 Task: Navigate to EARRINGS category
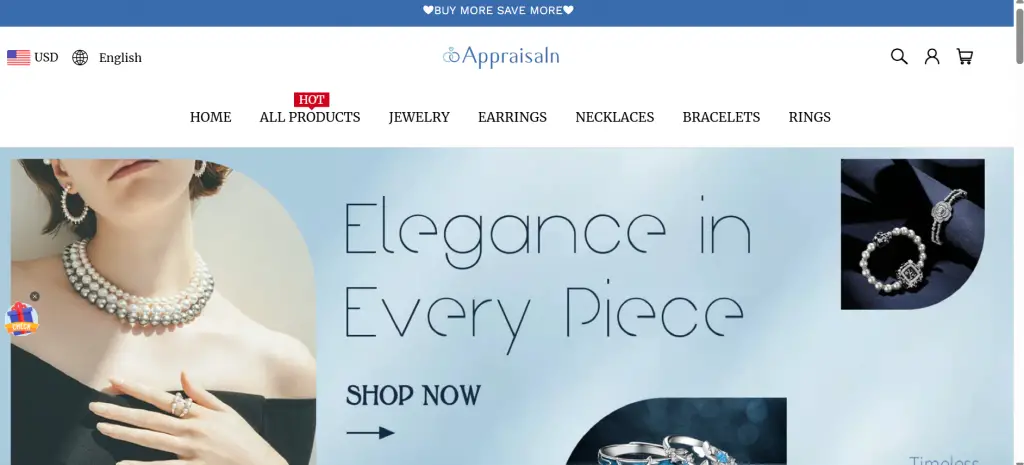(513, 117)
